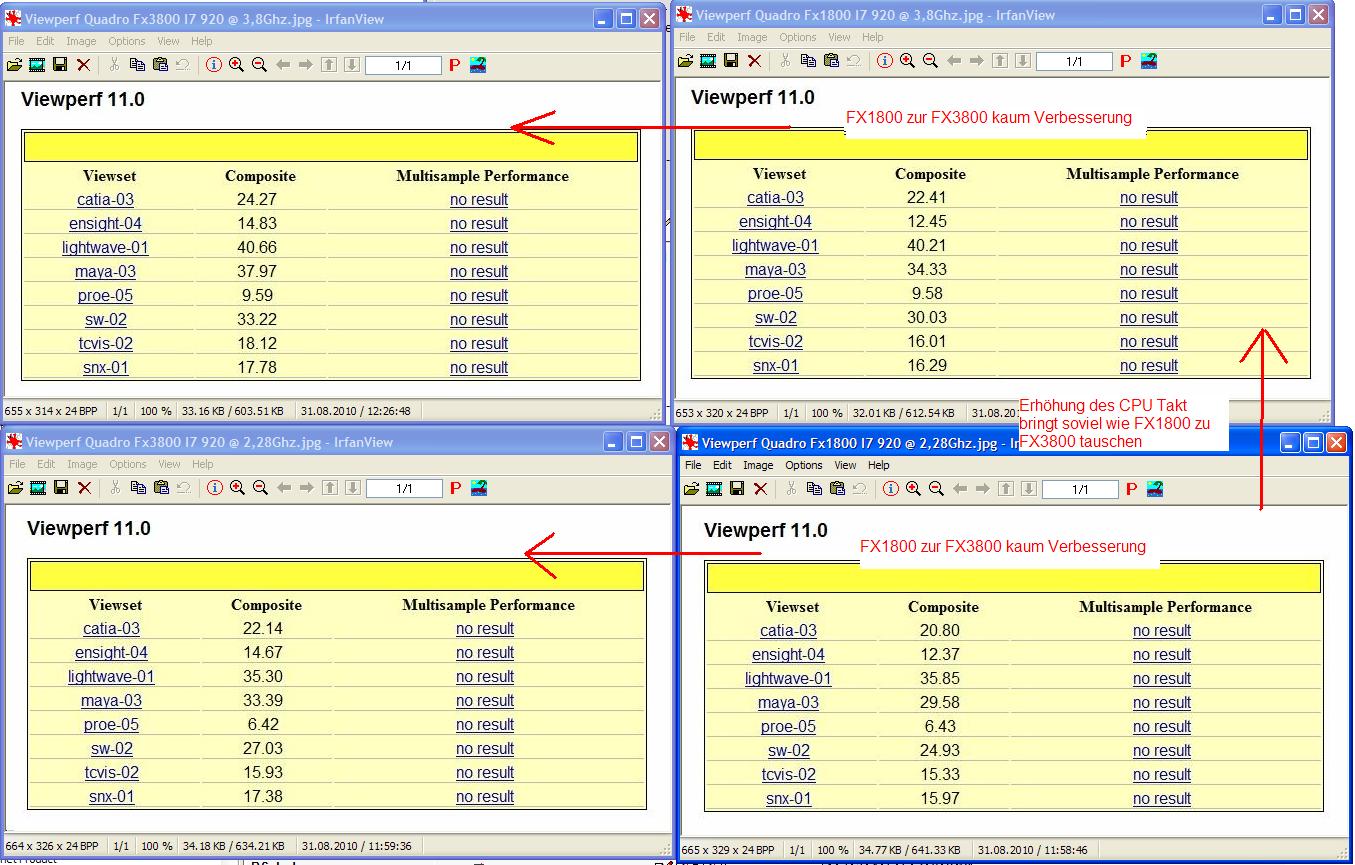Open Image menu in Fx3800 3,8Ghz window
This screenshot has height=865, width=1355.
81,41
